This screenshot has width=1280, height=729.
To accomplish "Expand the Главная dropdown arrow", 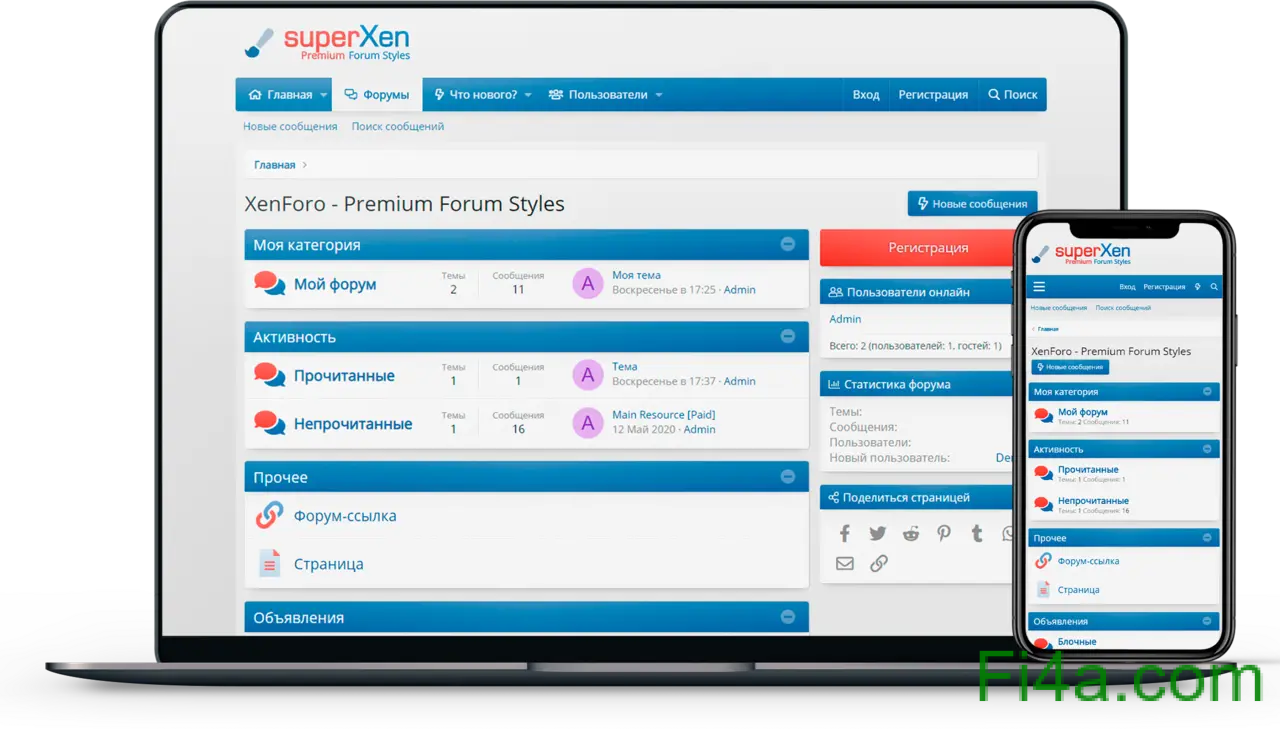I will pos(323,95).
